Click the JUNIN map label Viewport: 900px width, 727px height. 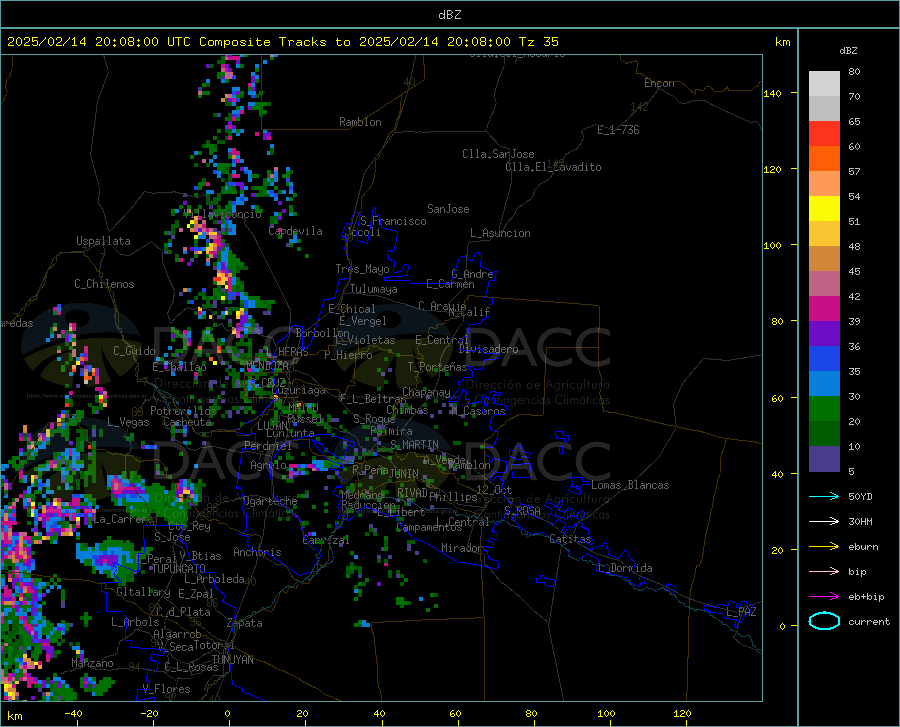[x=404, y=474]
